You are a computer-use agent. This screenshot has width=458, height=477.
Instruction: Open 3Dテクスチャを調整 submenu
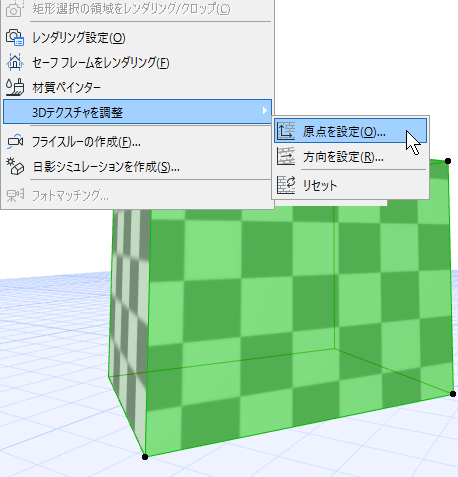[138, 112]
